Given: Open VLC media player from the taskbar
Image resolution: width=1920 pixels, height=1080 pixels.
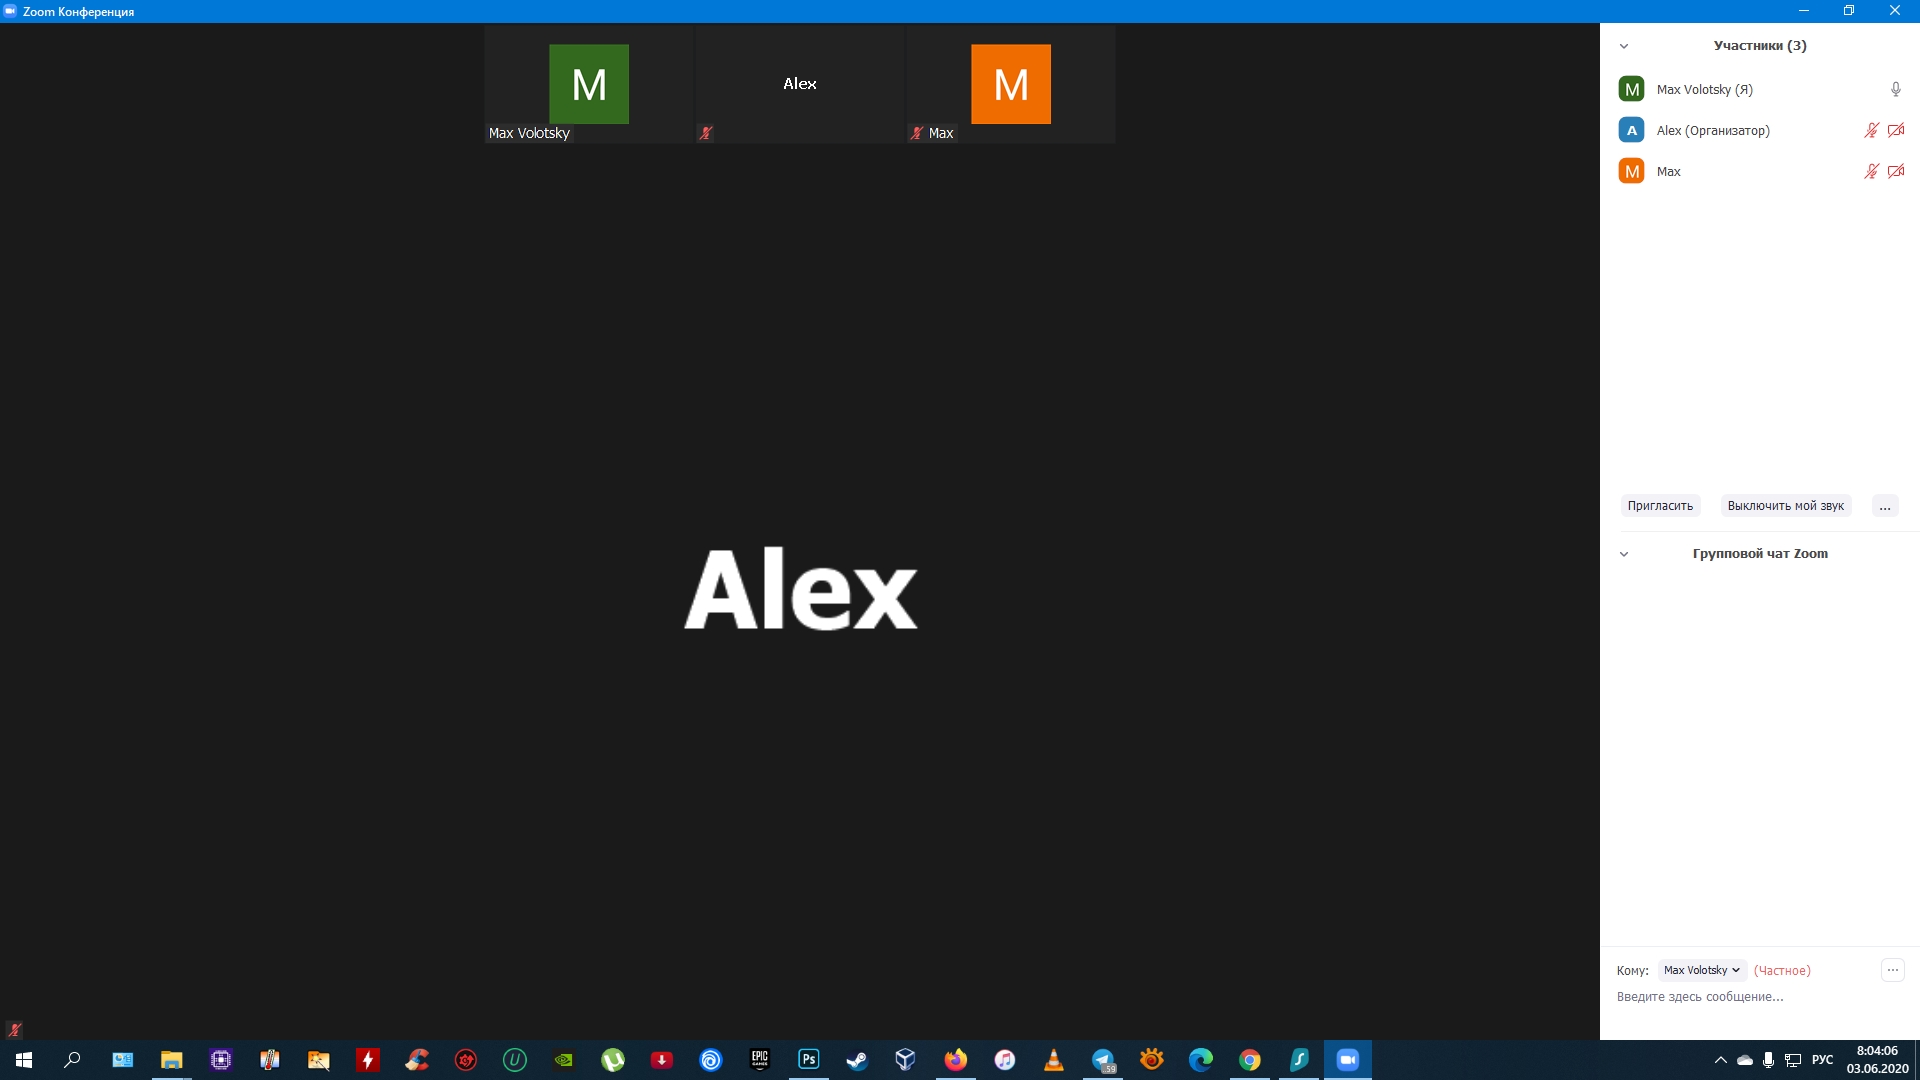Looking at the screenshot, I should click(1053, 1060).
